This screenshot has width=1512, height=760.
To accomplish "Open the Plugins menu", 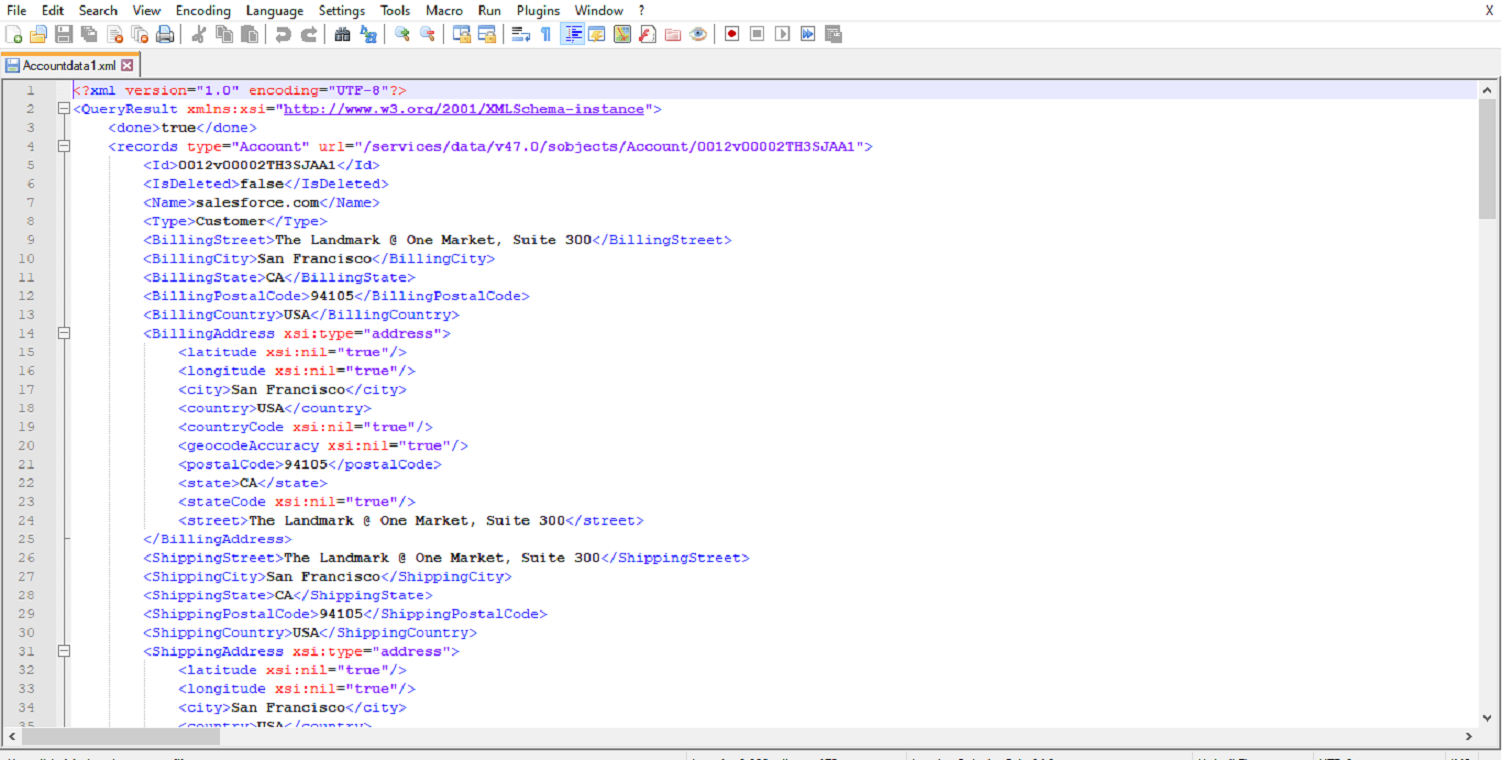I will click(x=538, y=10).
